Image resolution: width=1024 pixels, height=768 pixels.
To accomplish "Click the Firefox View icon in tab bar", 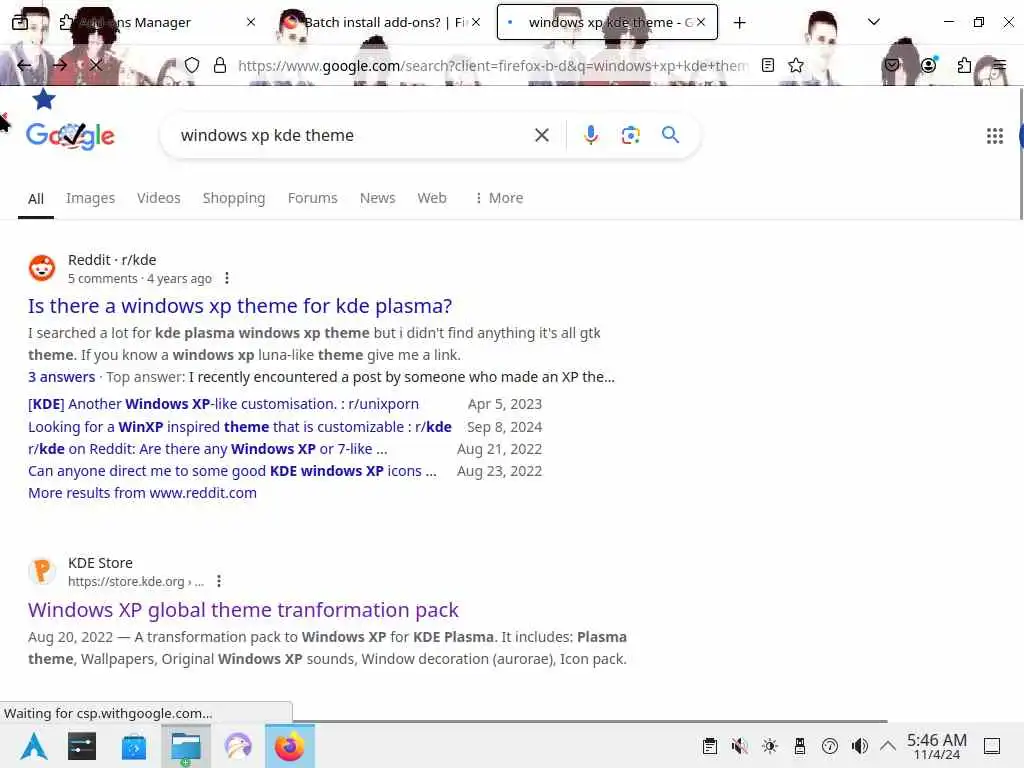I will tap(20, 22).
